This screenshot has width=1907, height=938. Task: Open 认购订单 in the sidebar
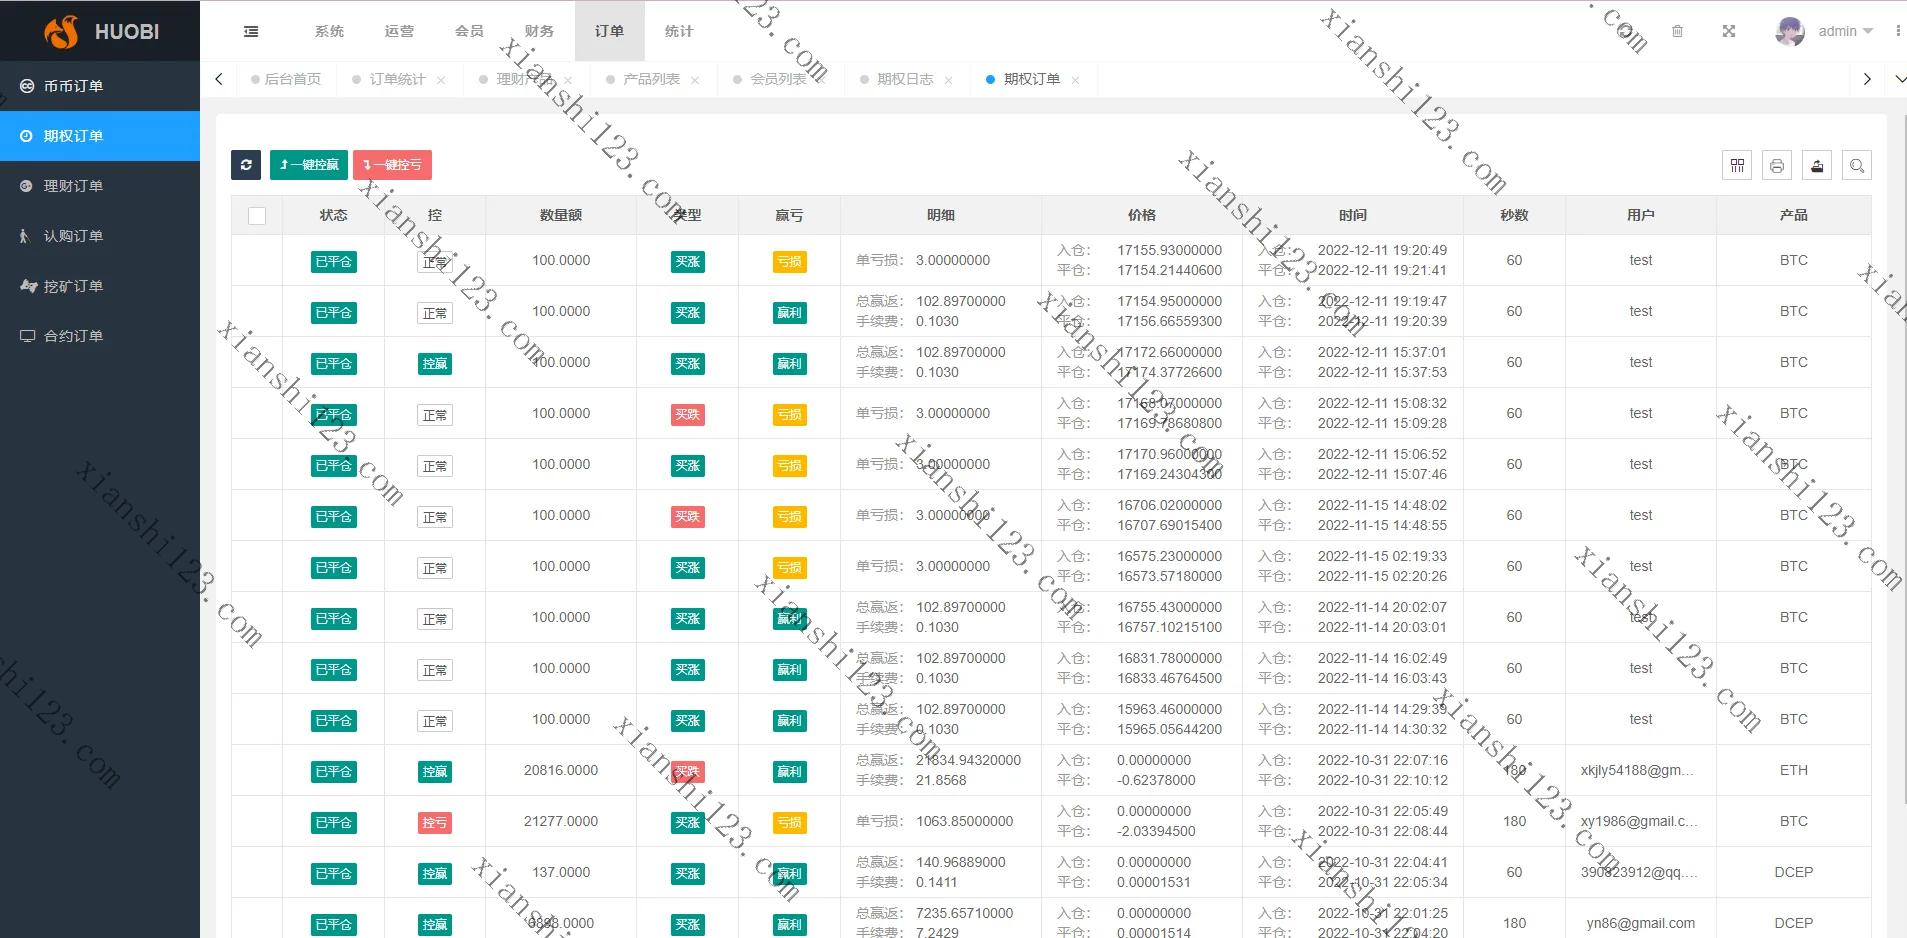[x=100, y=236]
